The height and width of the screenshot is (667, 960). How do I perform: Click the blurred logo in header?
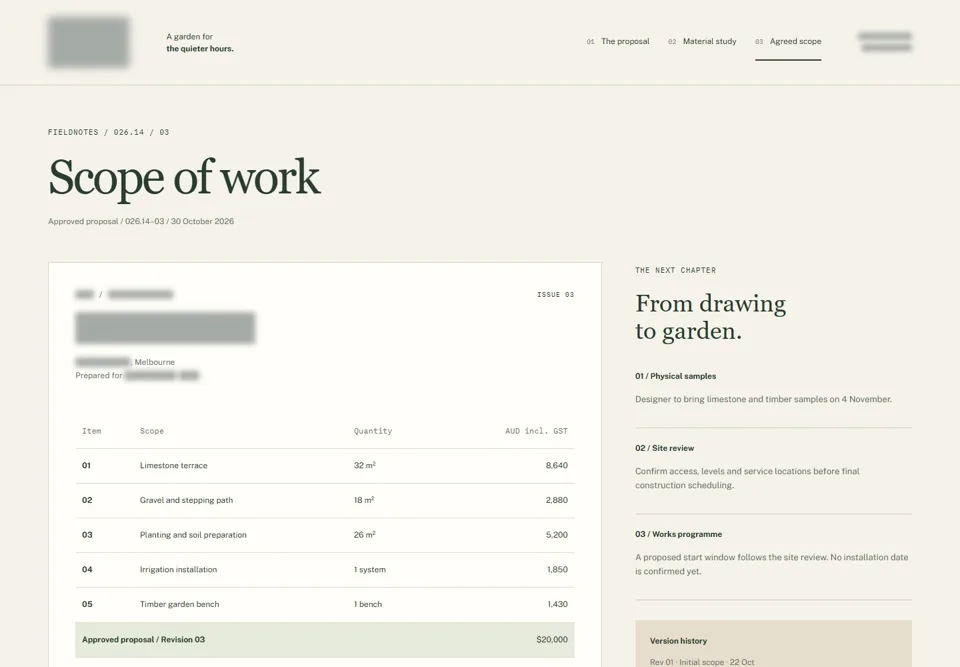coord(89,42)
